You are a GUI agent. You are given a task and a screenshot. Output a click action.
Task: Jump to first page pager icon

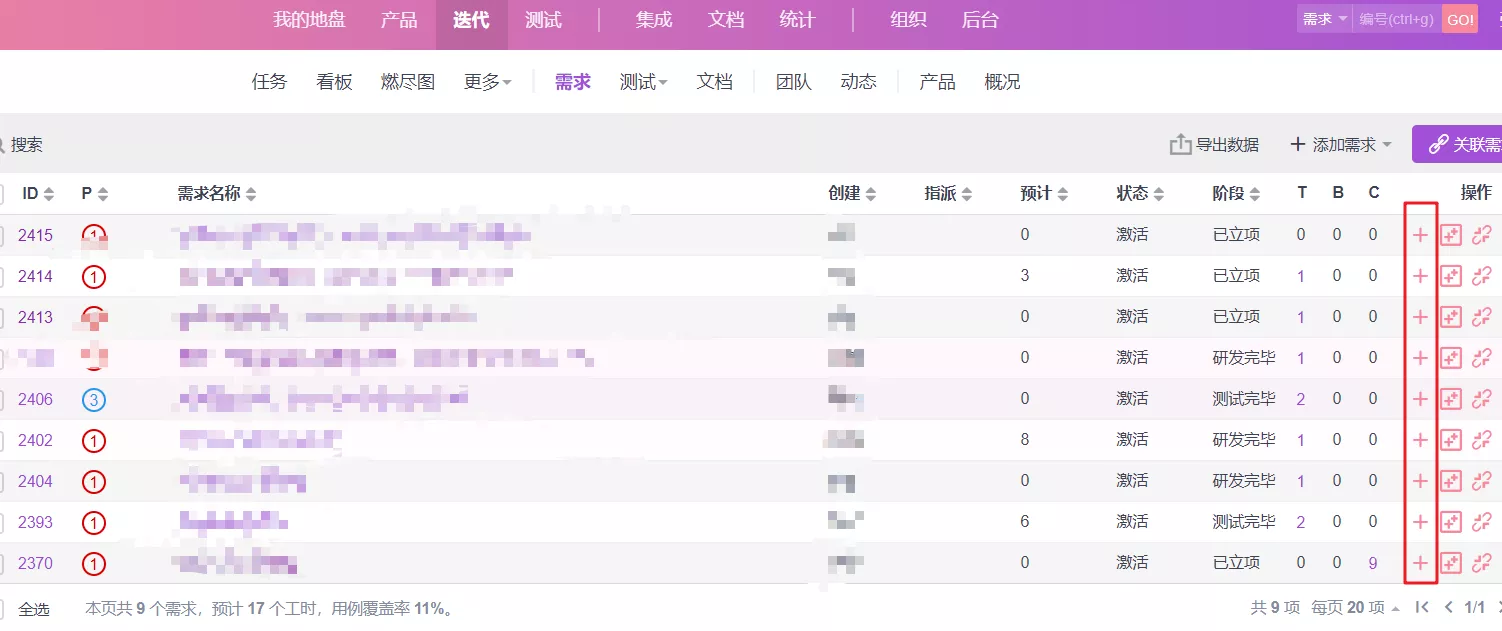point(1422,607)
